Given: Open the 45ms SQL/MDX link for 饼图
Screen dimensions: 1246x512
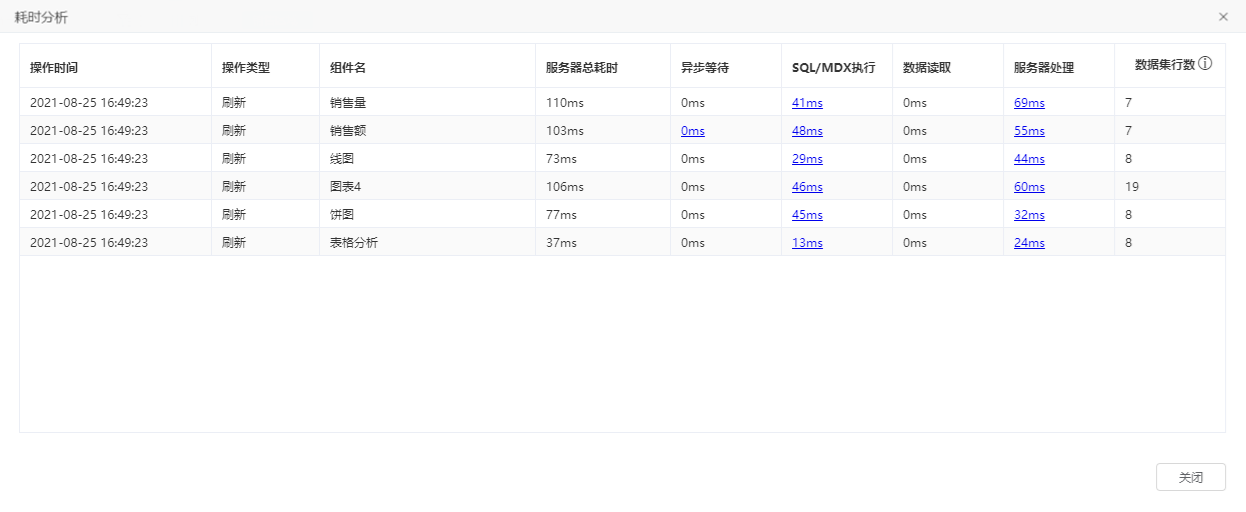Looking at the screenshot, I should [x=807, y=215].
